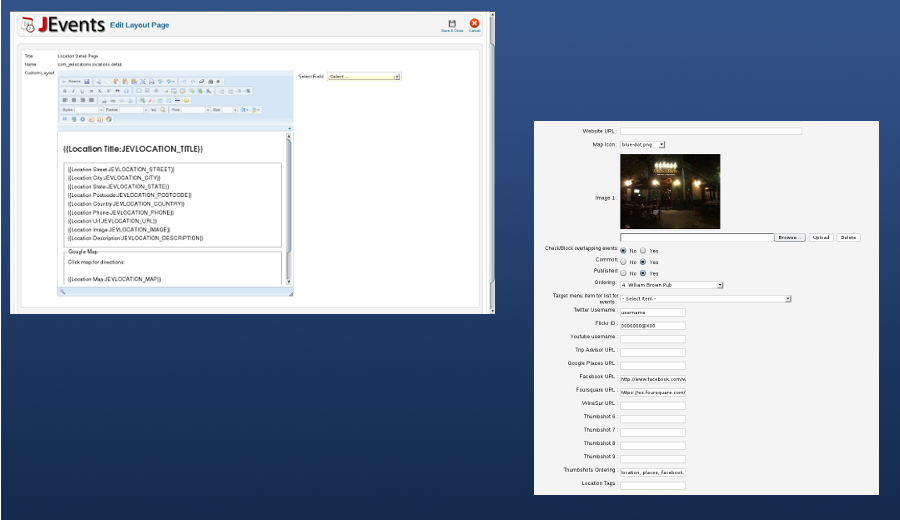
Task: Expand the Ordering dropdown
Action: click(x=671, y=285)
